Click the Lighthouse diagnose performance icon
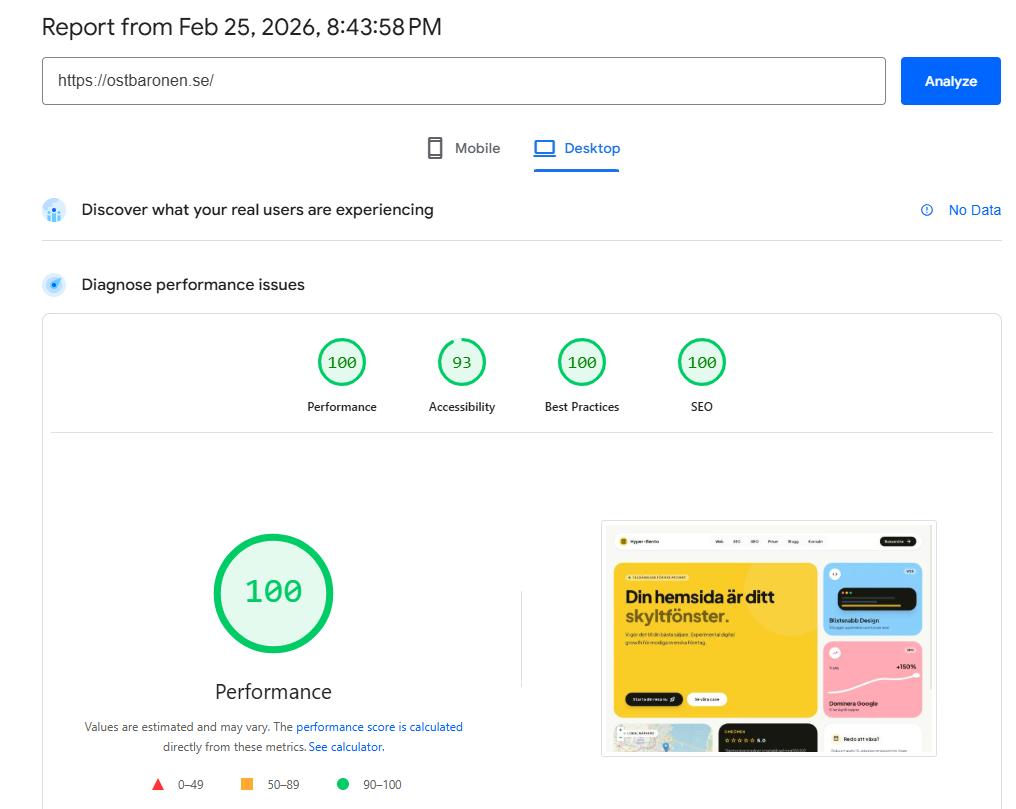 tap(54, 284)
